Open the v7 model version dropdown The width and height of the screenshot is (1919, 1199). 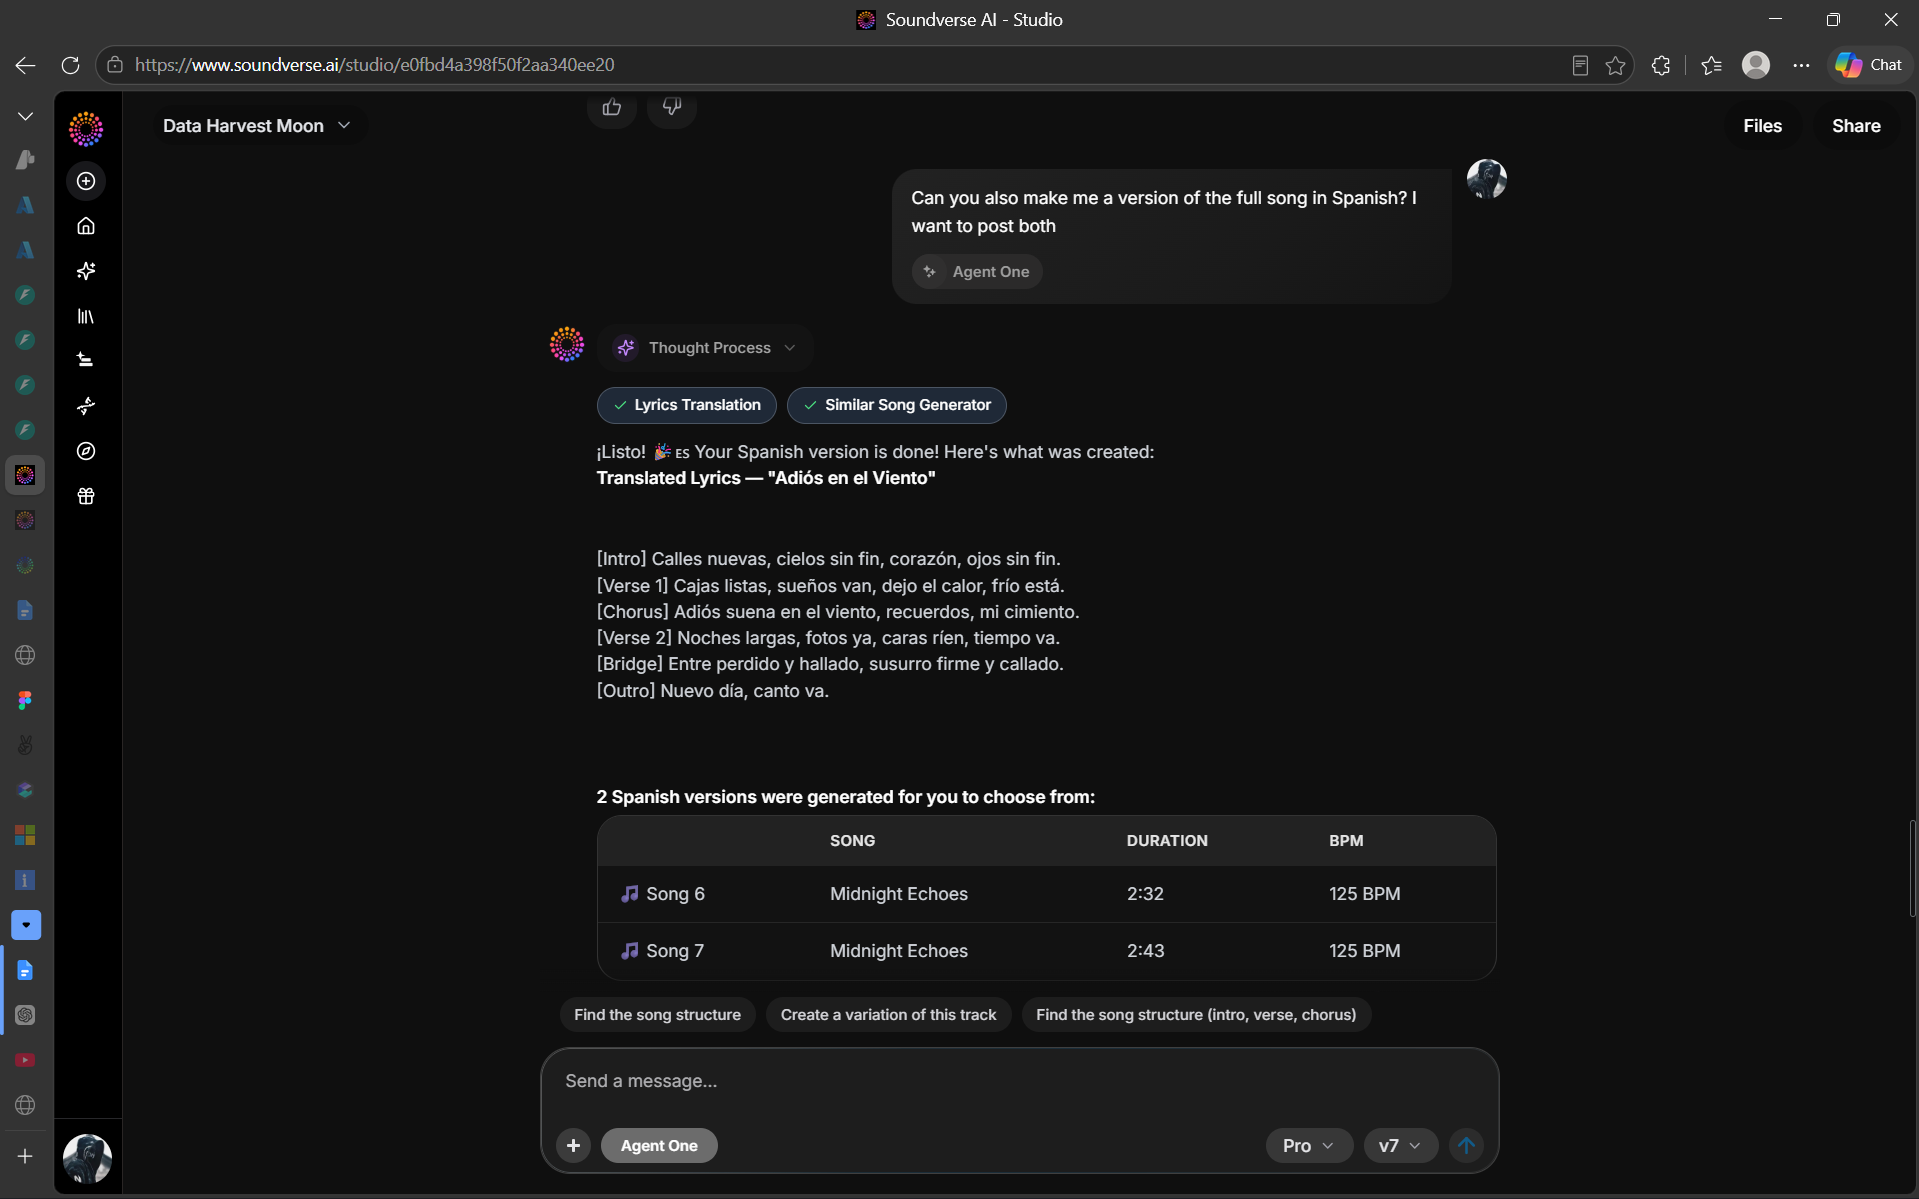1400,1145
